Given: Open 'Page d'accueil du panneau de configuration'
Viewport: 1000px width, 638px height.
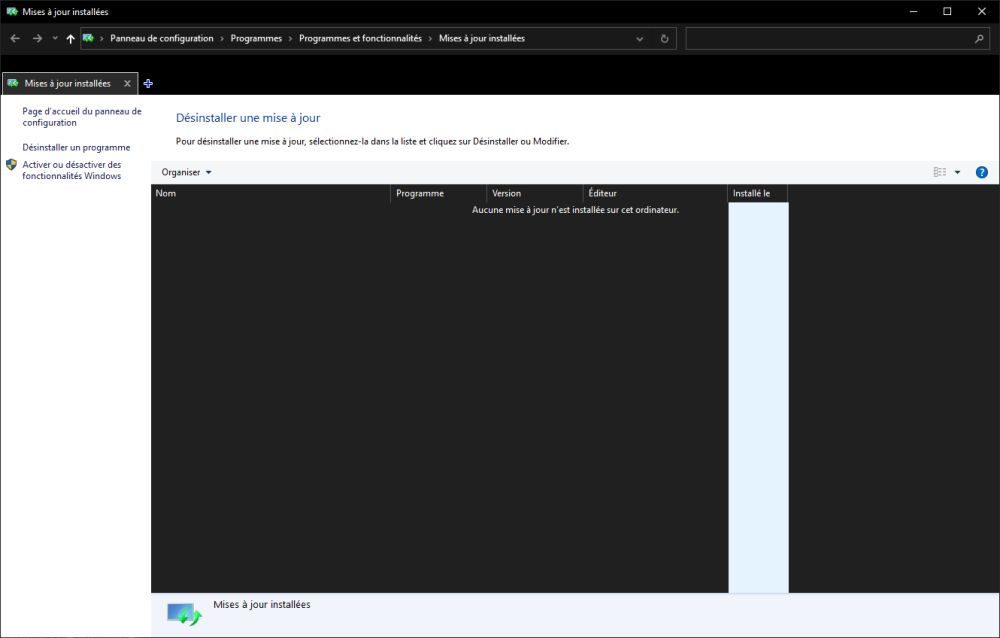Looking at the screenshot, I should tap(82, 117).
